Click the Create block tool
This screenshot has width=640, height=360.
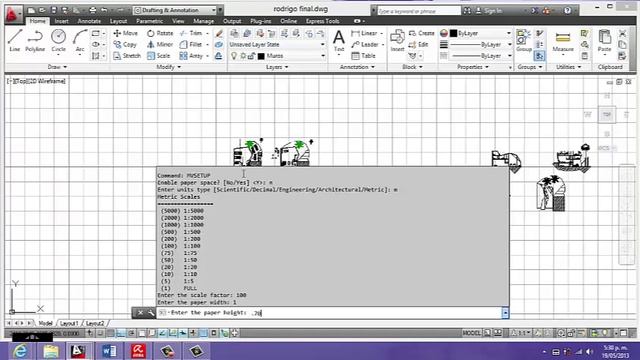point(422,33)
